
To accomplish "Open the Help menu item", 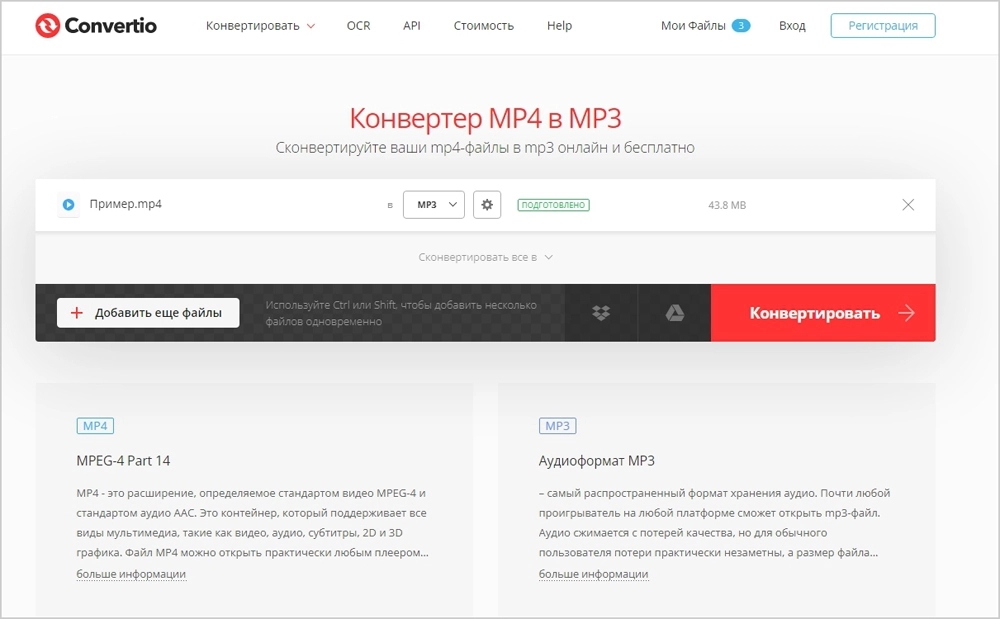I will (559, 25).
